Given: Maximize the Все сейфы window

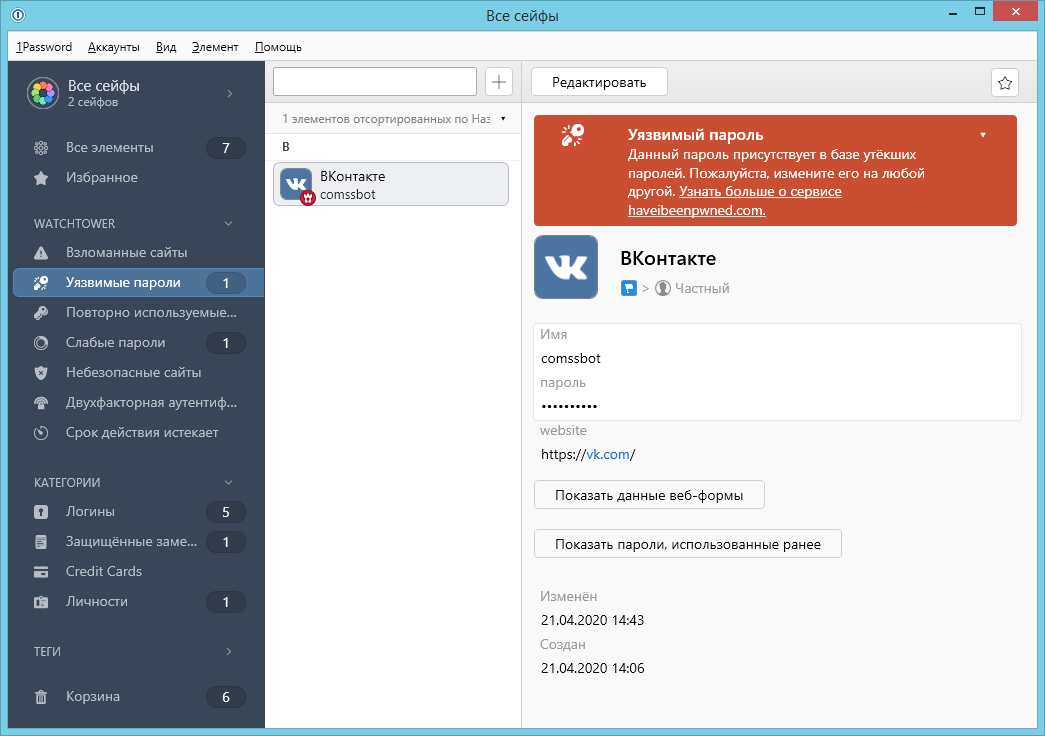Looking at the screenshot, I should click(980, 11).
